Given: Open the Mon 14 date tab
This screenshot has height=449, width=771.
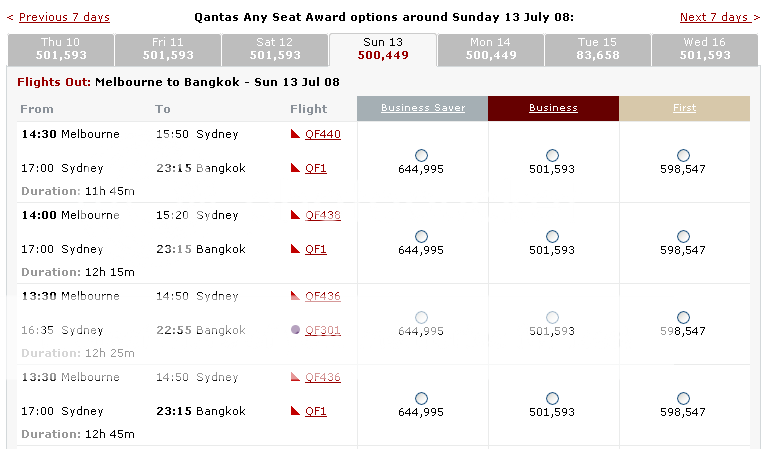Looking at the screenshot, I should pos(488,49).
